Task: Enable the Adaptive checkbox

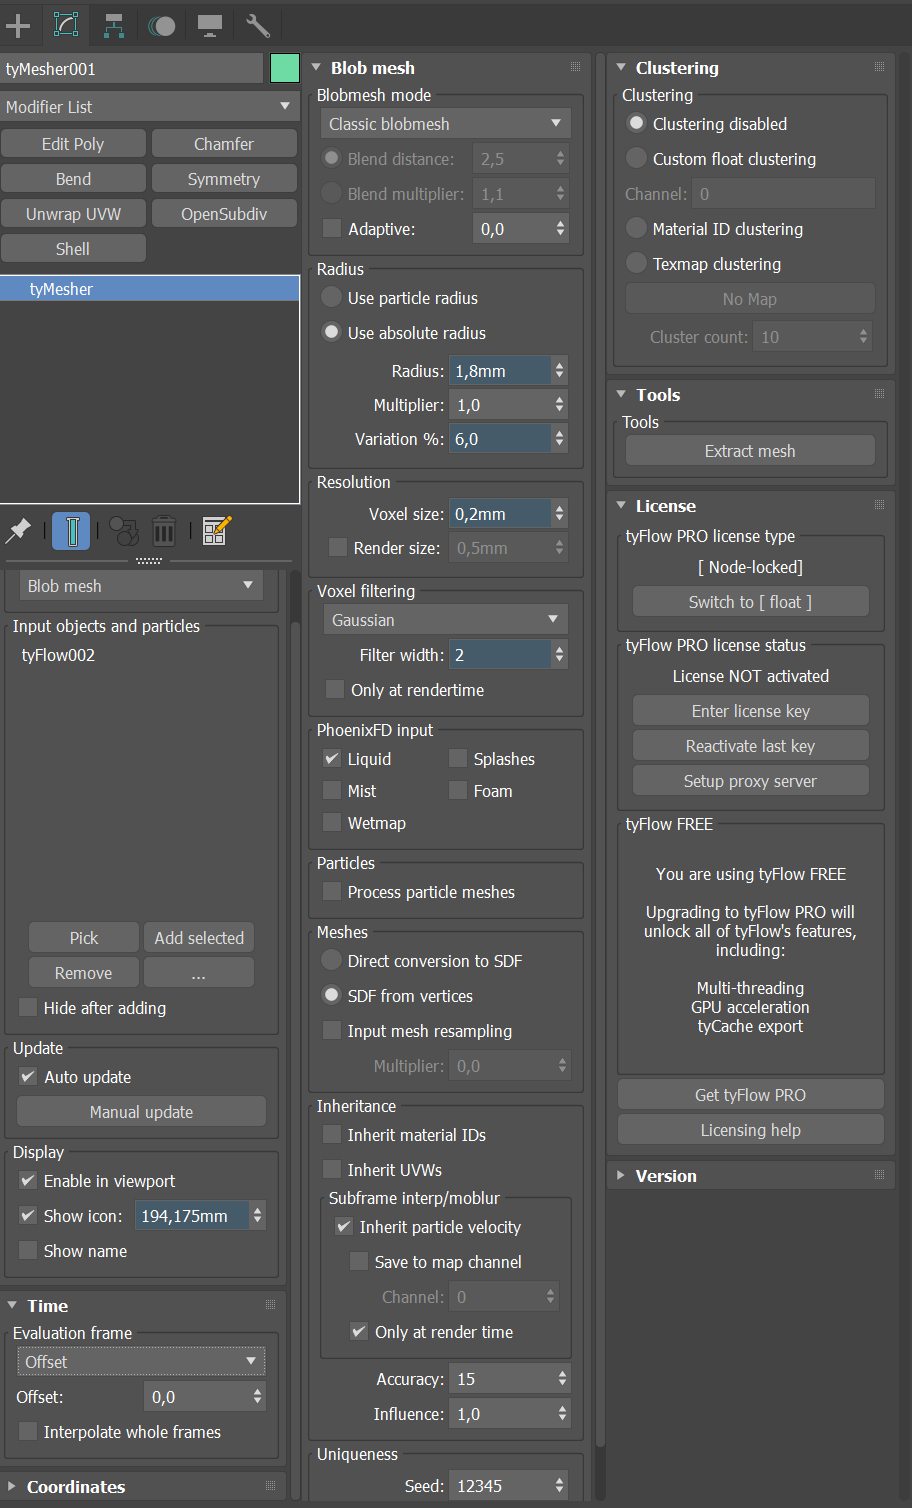Action: tap(332, 229)
